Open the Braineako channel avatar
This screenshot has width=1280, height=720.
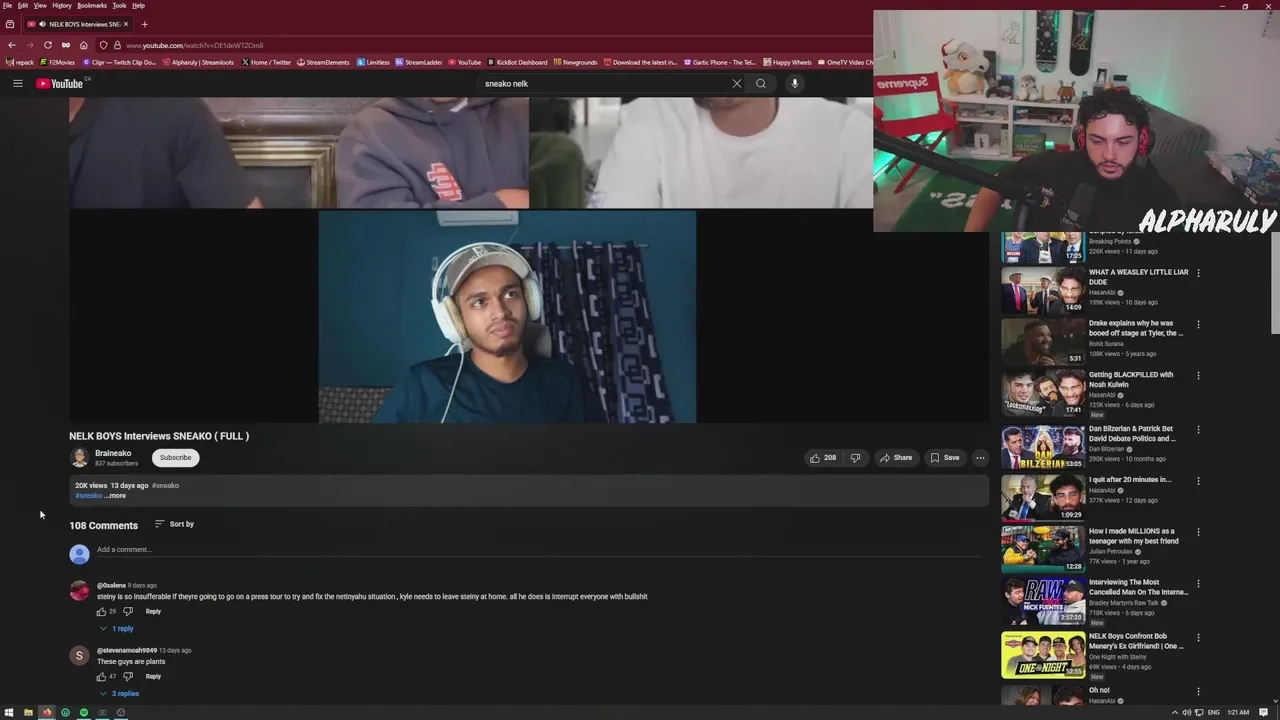click(x=79, y=458)
